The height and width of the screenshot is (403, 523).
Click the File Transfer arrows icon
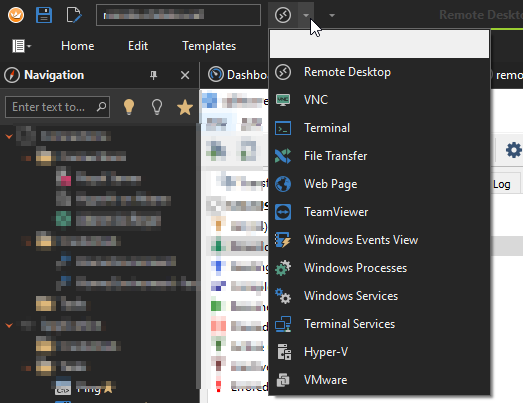[x=283, y=156]
